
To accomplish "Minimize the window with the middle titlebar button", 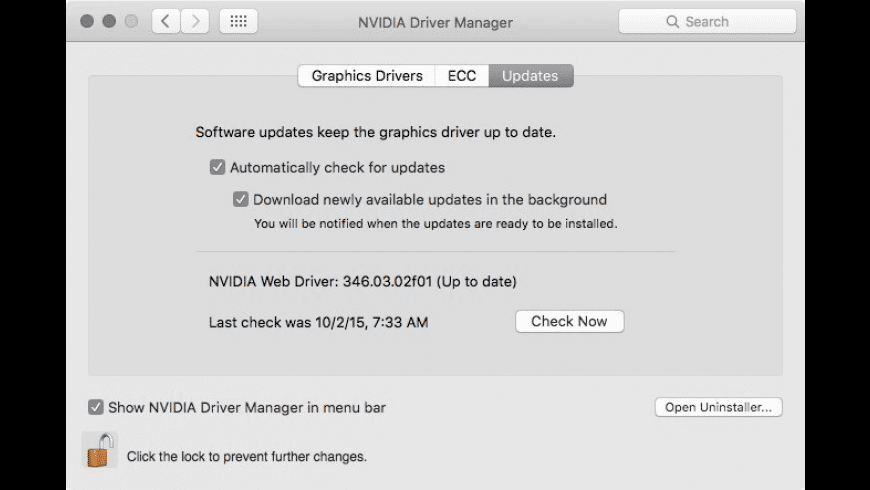I will [x=107, y=21].
